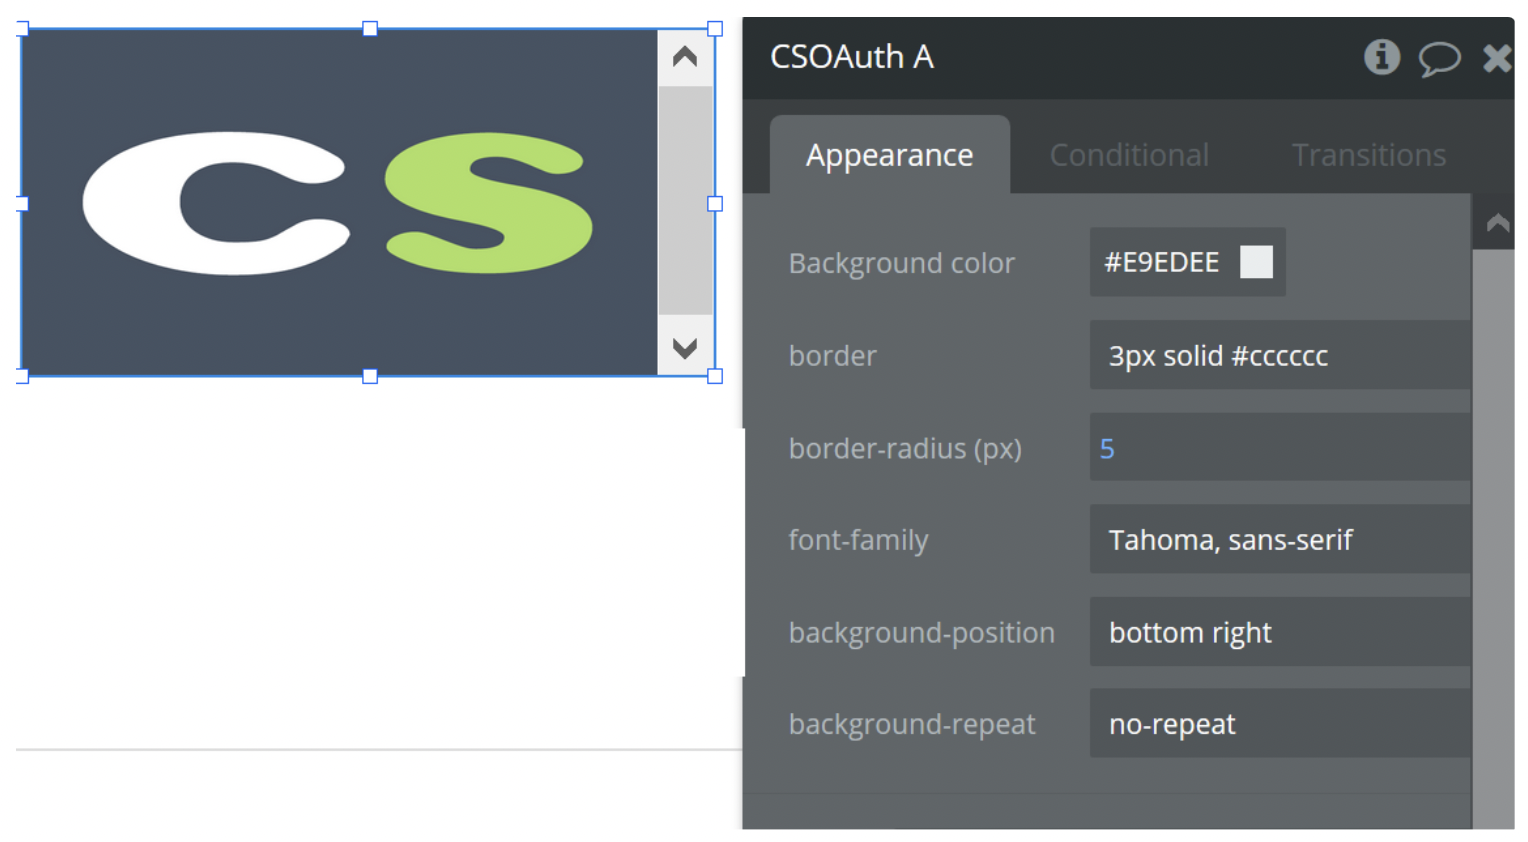Viewport: 1528px width, 842px height.
Task: Click the border-radius value 5
Action: [x=1107, y=448]
